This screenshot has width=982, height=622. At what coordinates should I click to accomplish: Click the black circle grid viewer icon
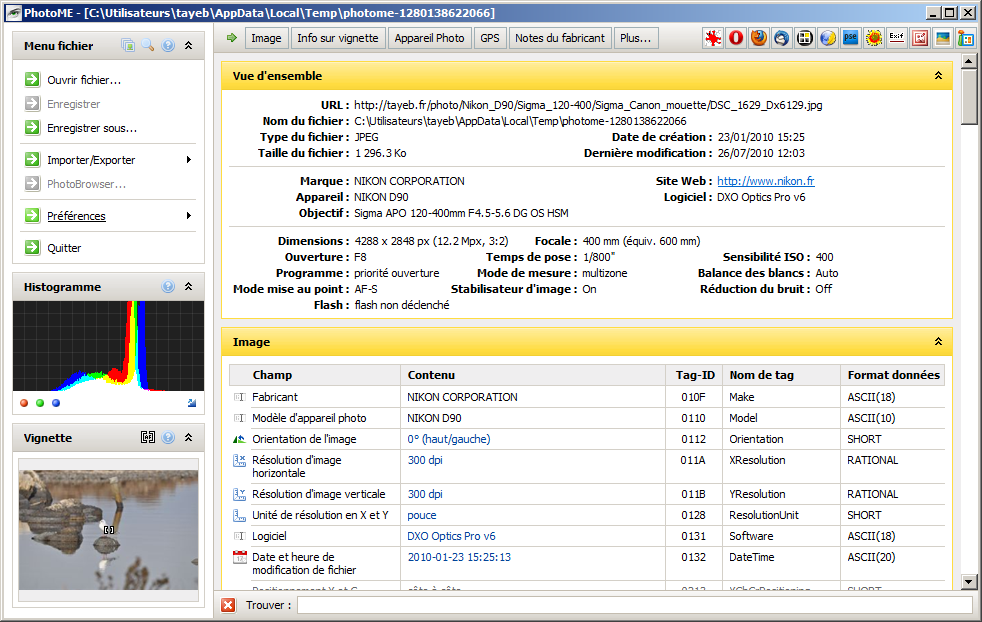pyautogui.click(x=805, y=38)
